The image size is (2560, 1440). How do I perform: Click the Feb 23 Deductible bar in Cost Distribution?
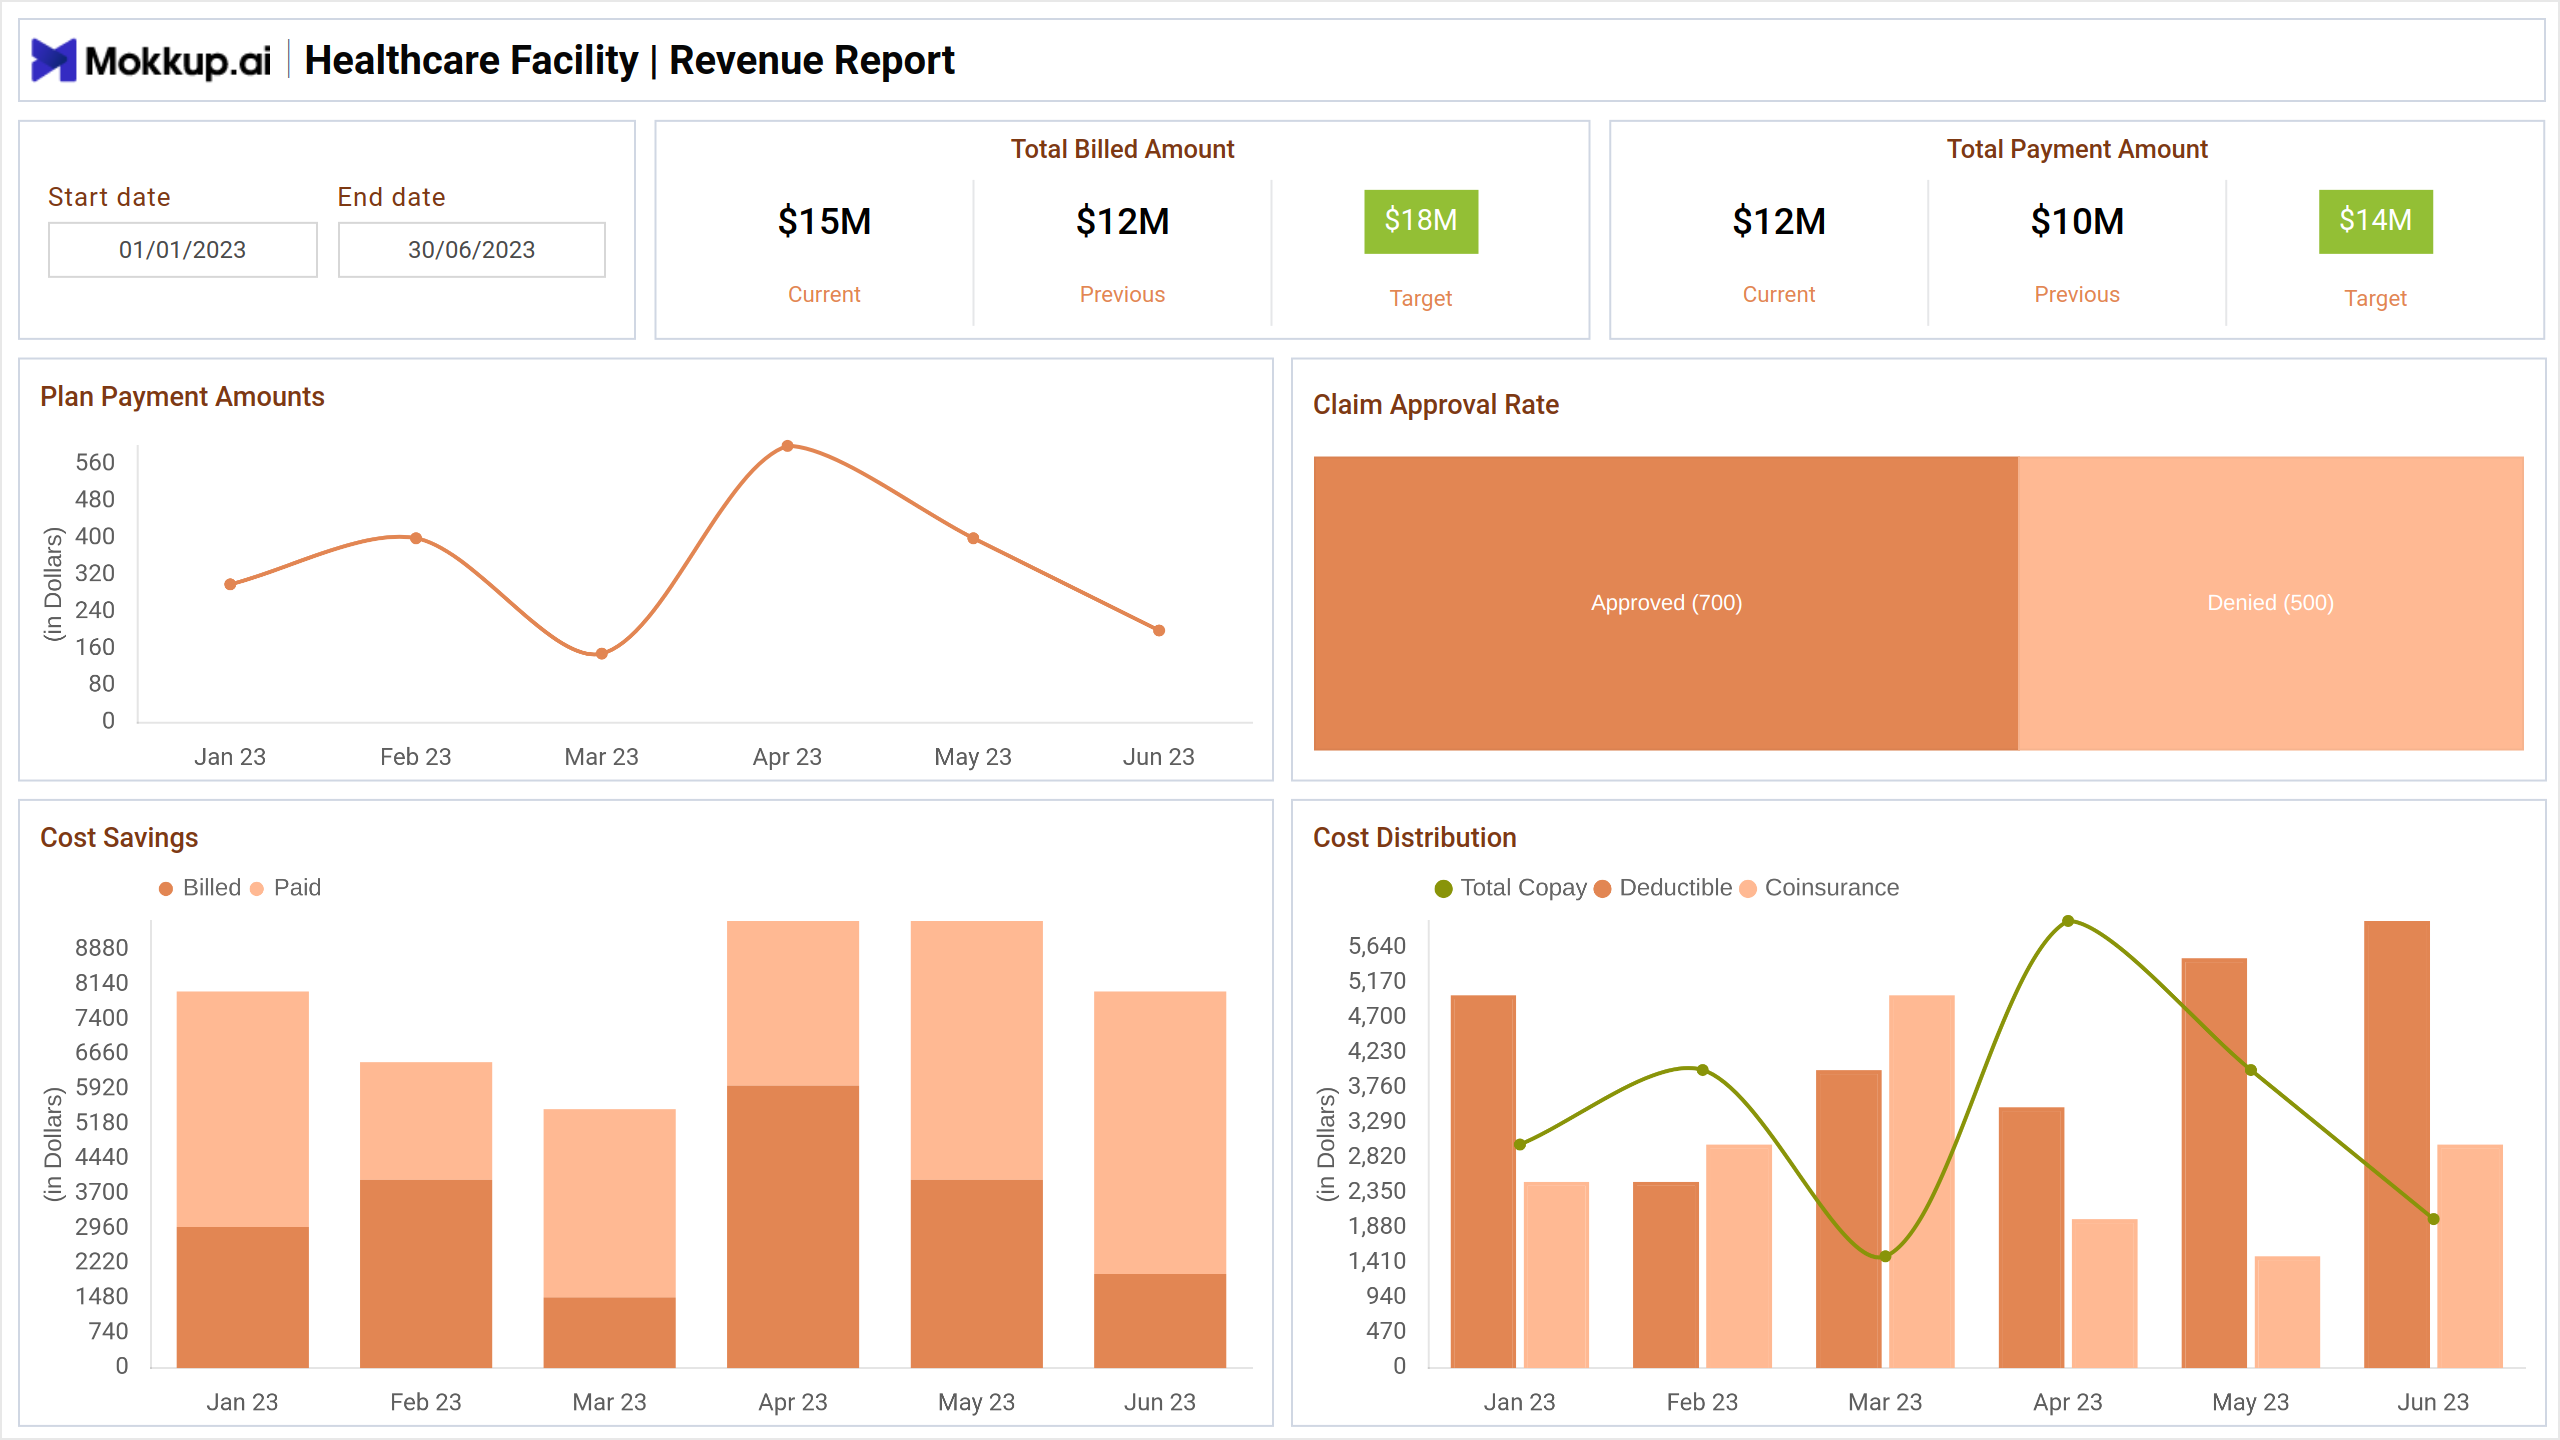click(1666, 1275)
